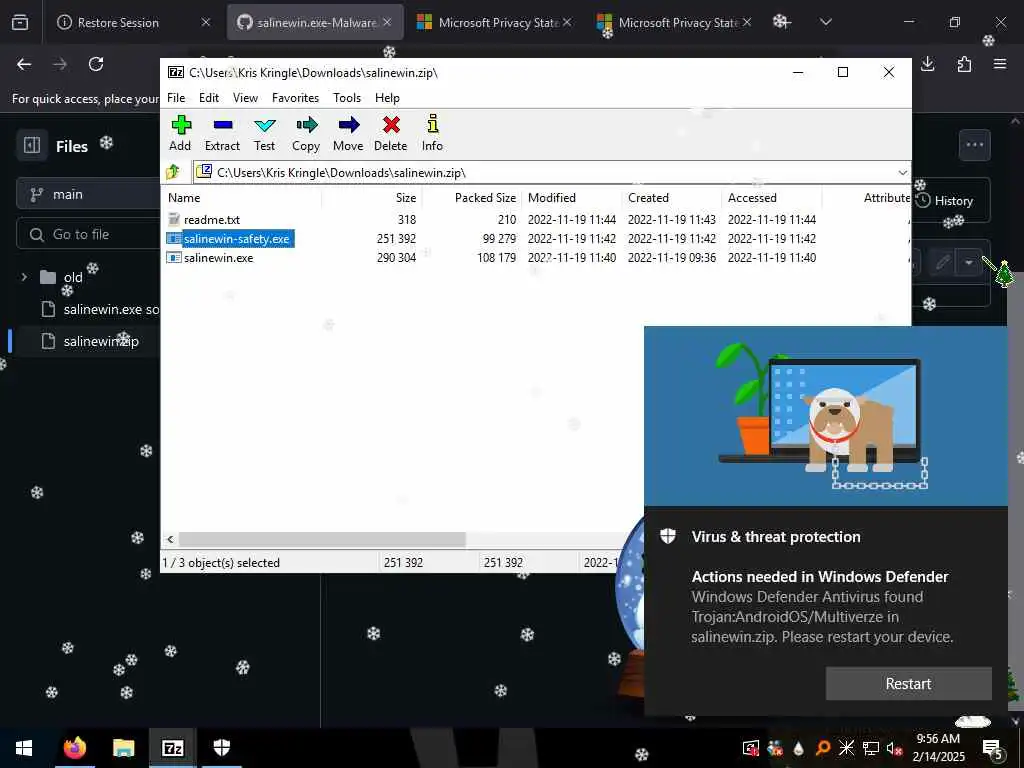This screenshot has height=768, width=1024.
Task: Open the main branch selector
Action: pyautogui.click(x=88, y=194)
